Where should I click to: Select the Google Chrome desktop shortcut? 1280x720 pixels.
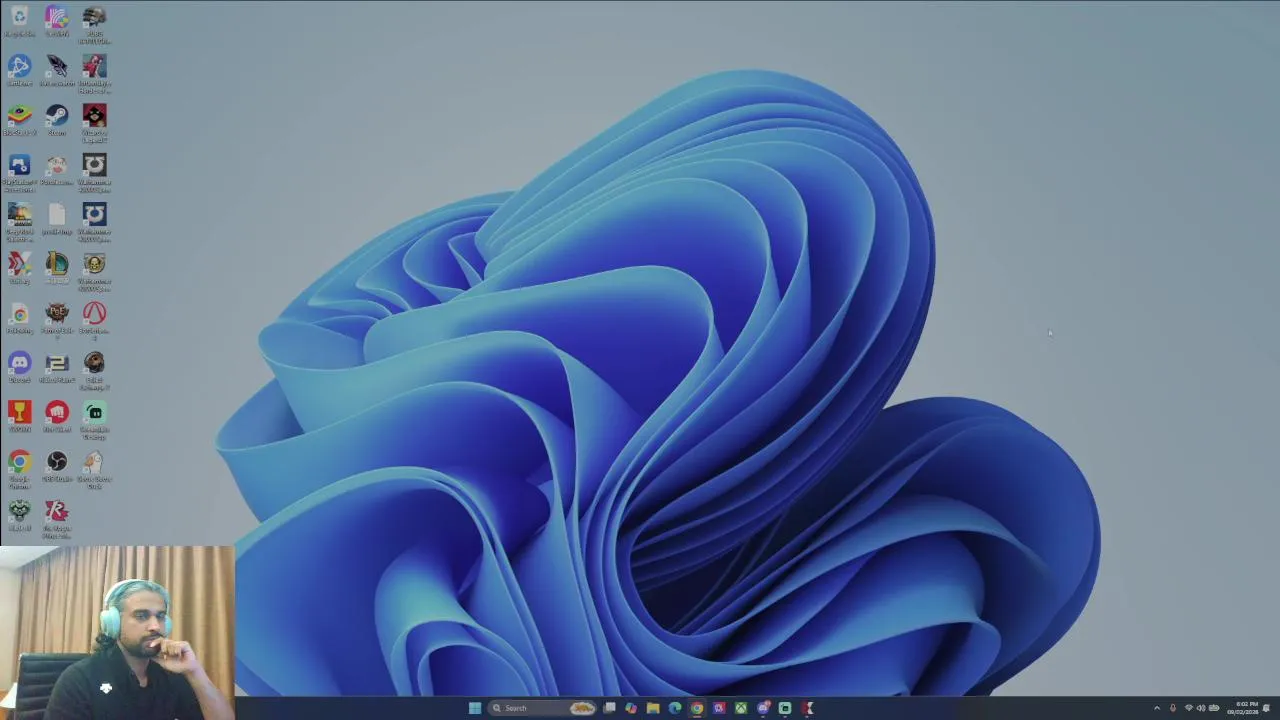click(19, 469)
